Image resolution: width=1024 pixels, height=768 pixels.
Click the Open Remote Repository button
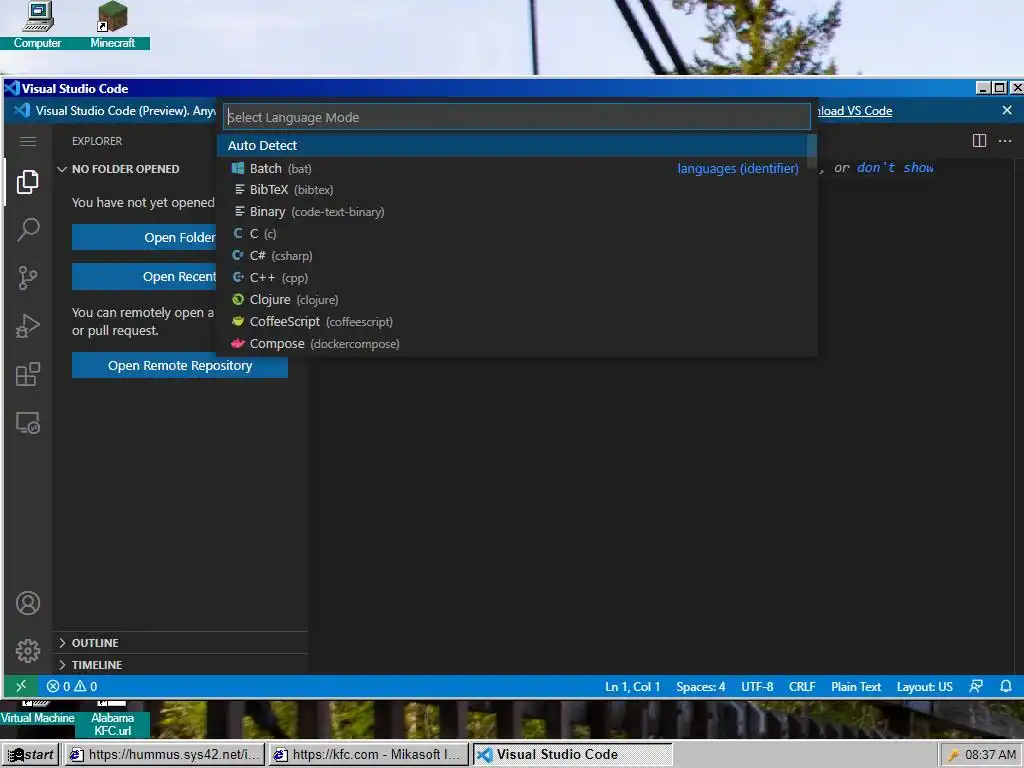point(180,366)
